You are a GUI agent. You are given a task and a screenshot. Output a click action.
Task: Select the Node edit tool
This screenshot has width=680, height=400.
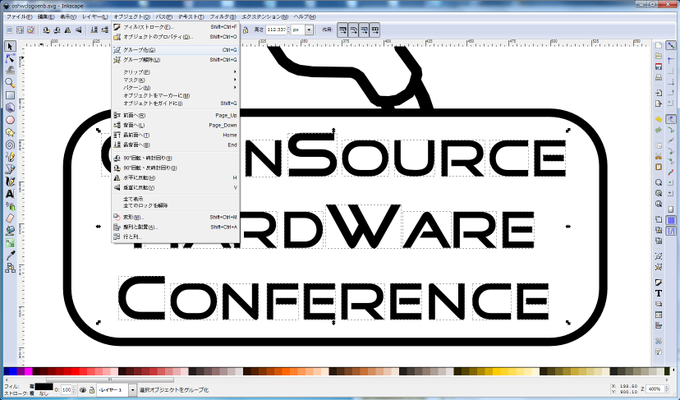tap(10, 58)
